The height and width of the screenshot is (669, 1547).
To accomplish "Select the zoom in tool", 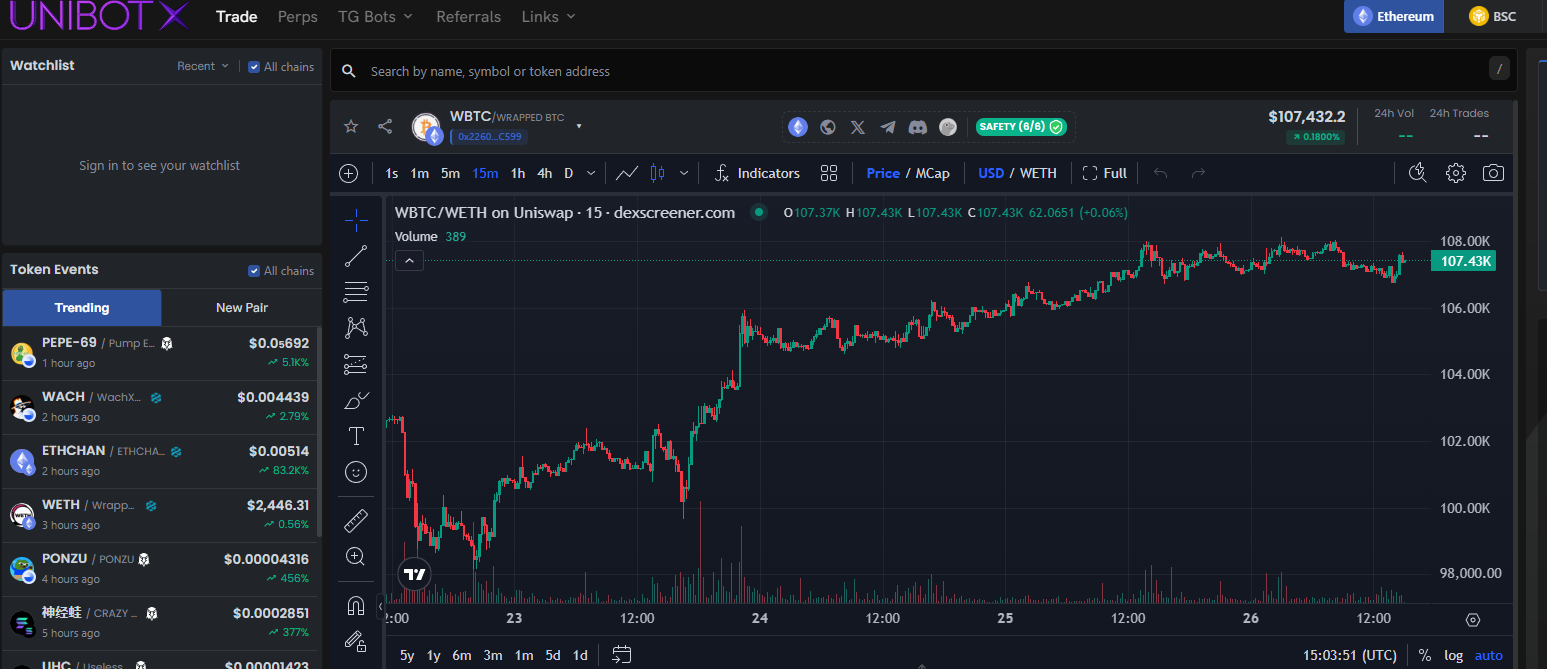I will click(356, 556).
